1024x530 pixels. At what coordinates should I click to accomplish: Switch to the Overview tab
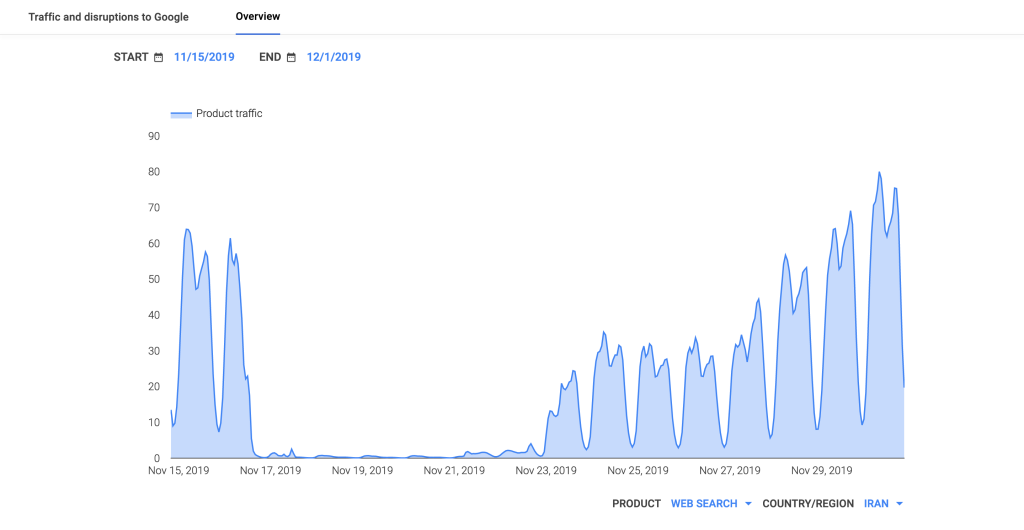258,17
